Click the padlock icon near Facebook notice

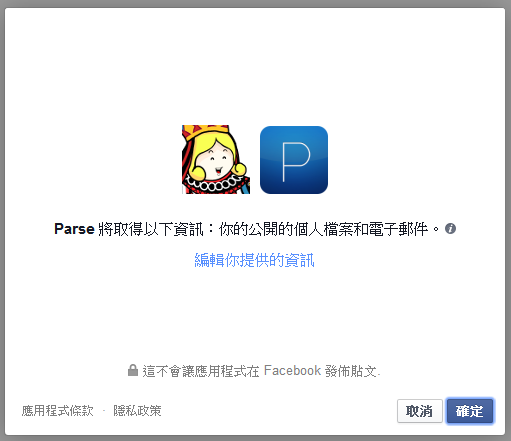tap(133, 370)
